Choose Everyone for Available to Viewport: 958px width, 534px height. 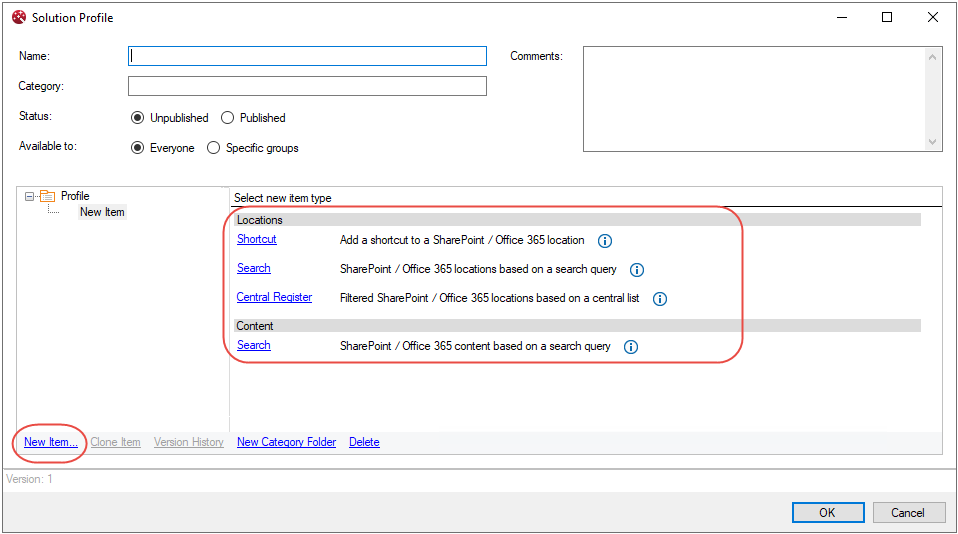pos(138,148)
